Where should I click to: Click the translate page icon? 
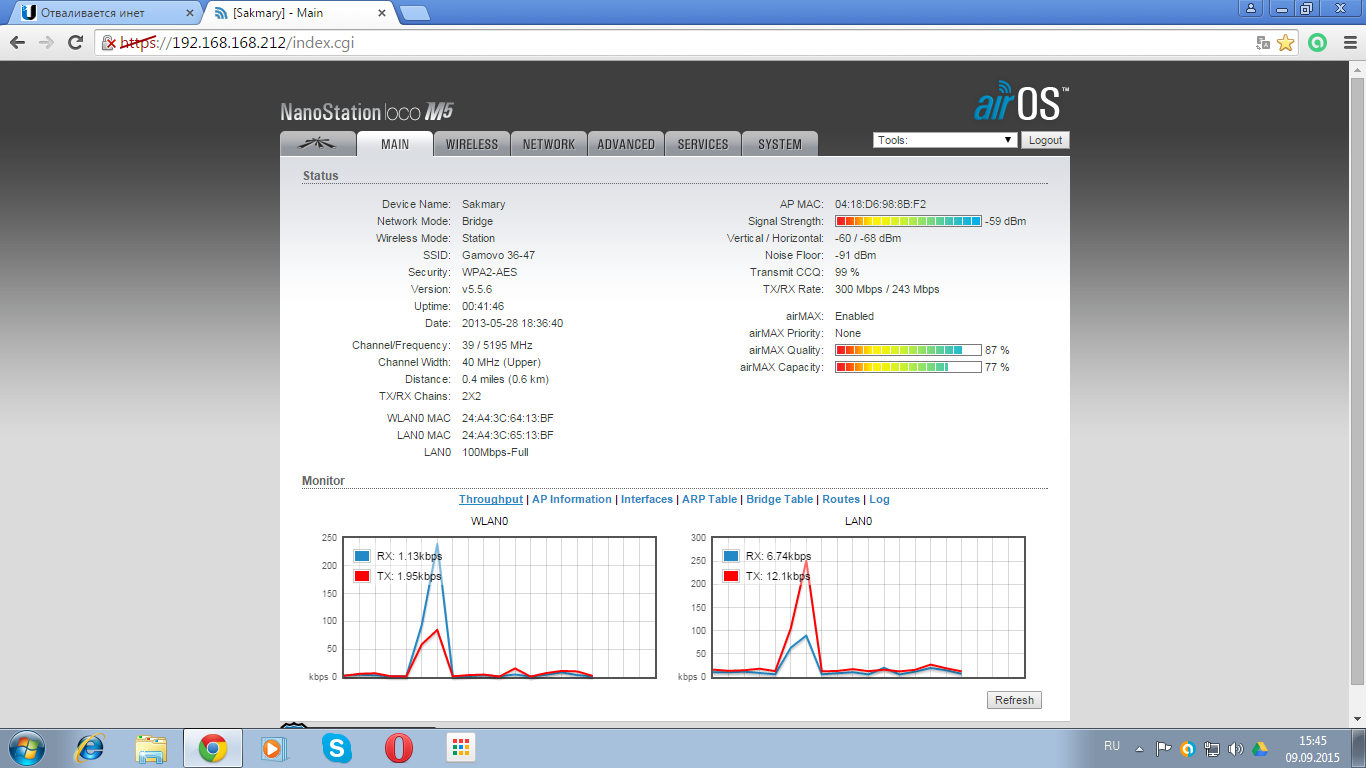pyautogui.click(x=1263, y=43)
